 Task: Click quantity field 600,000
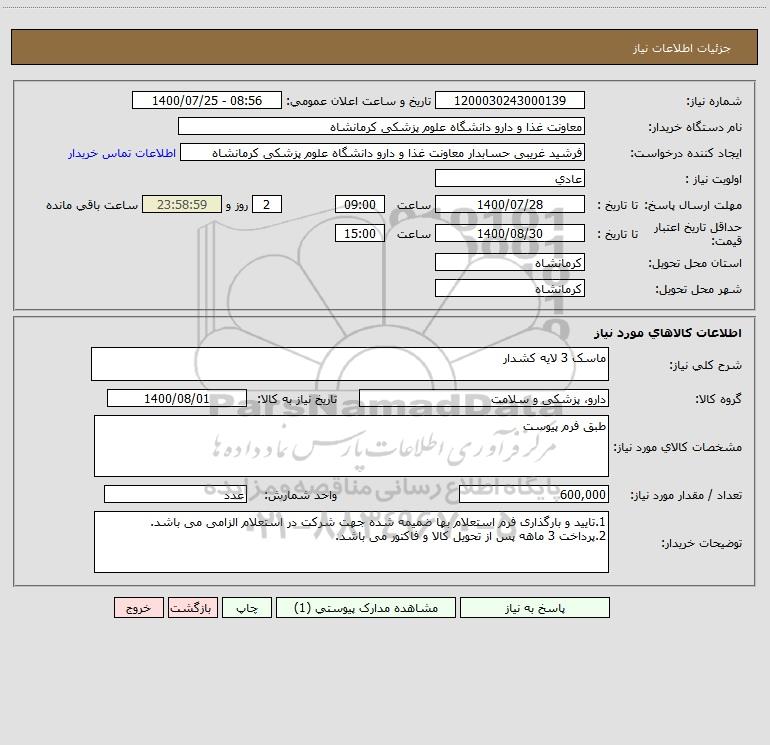[x=534, y=494]
